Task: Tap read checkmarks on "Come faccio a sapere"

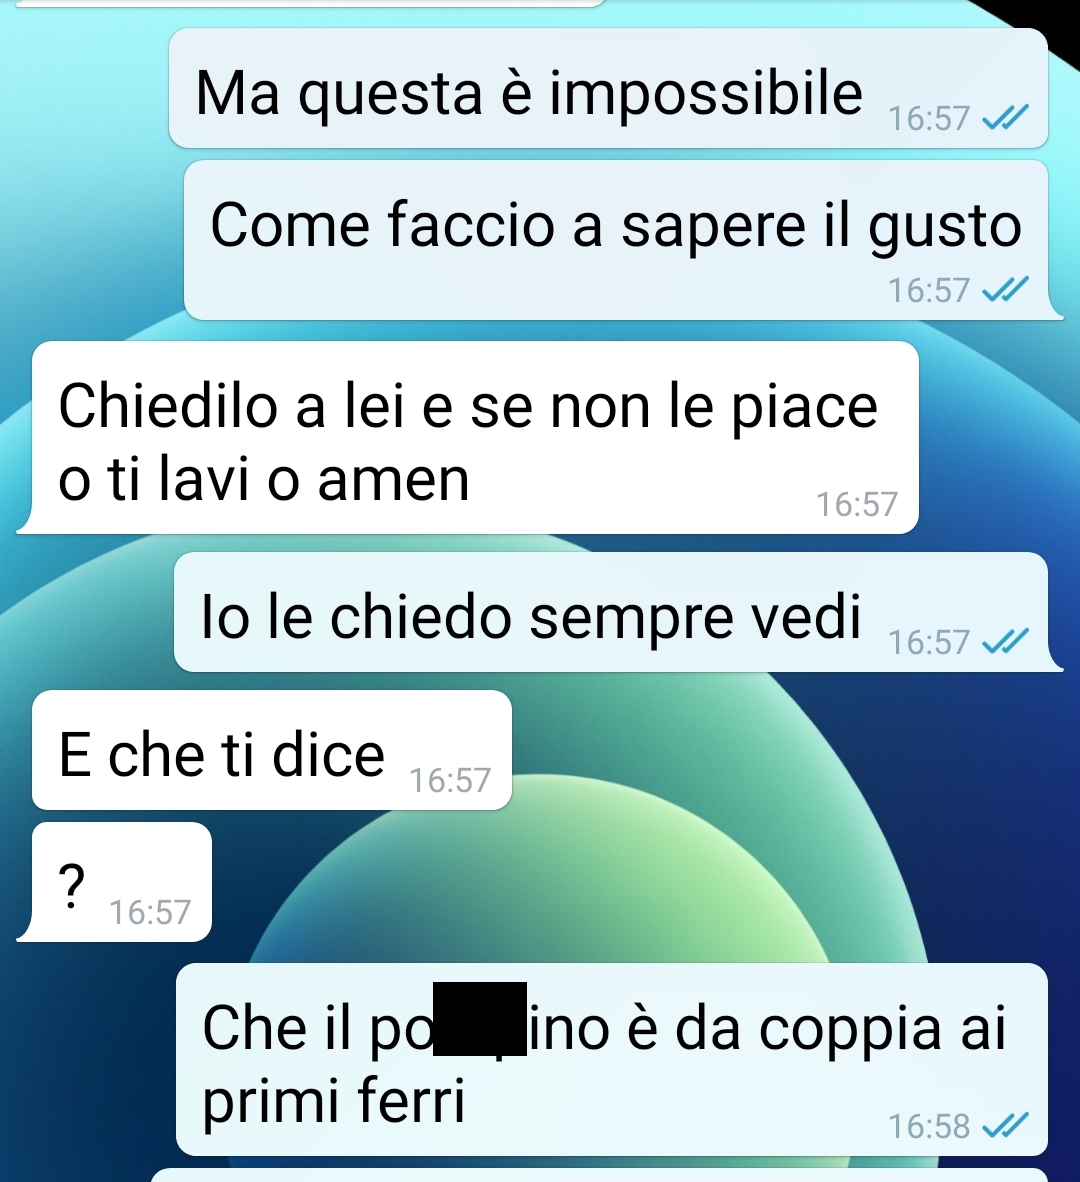Action: click(1005, 289)
